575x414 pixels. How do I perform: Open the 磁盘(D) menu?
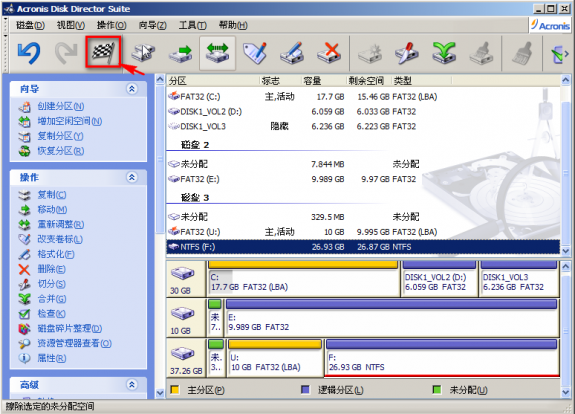click(x=30, y=25)
